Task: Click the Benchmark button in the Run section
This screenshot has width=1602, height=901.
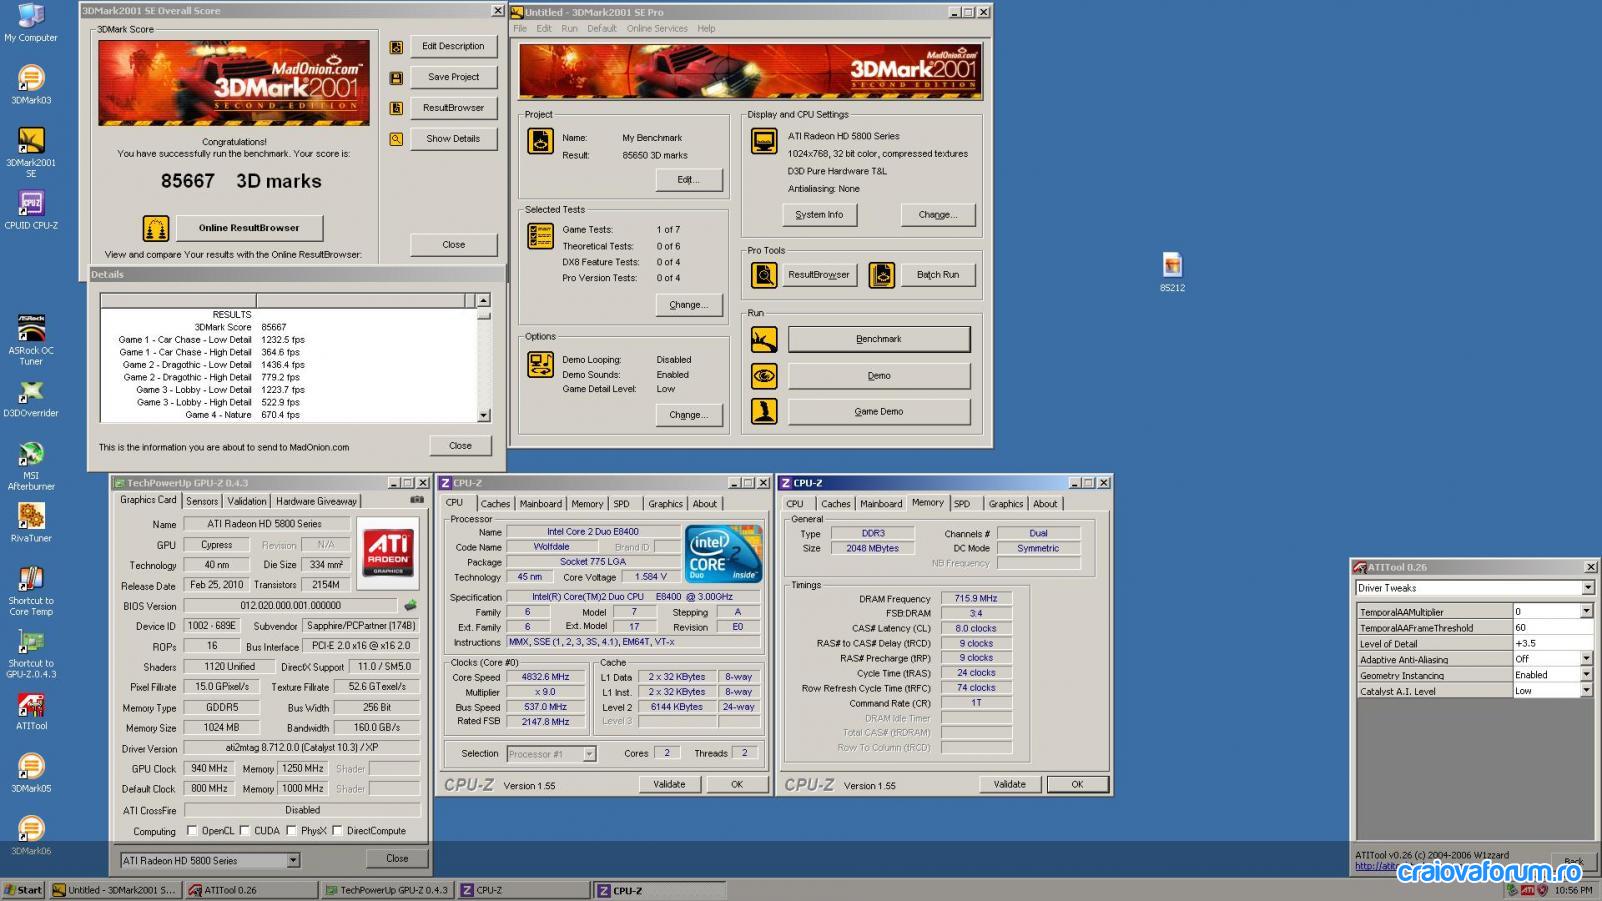Action: pyautogui.click(x=879, y=339)
